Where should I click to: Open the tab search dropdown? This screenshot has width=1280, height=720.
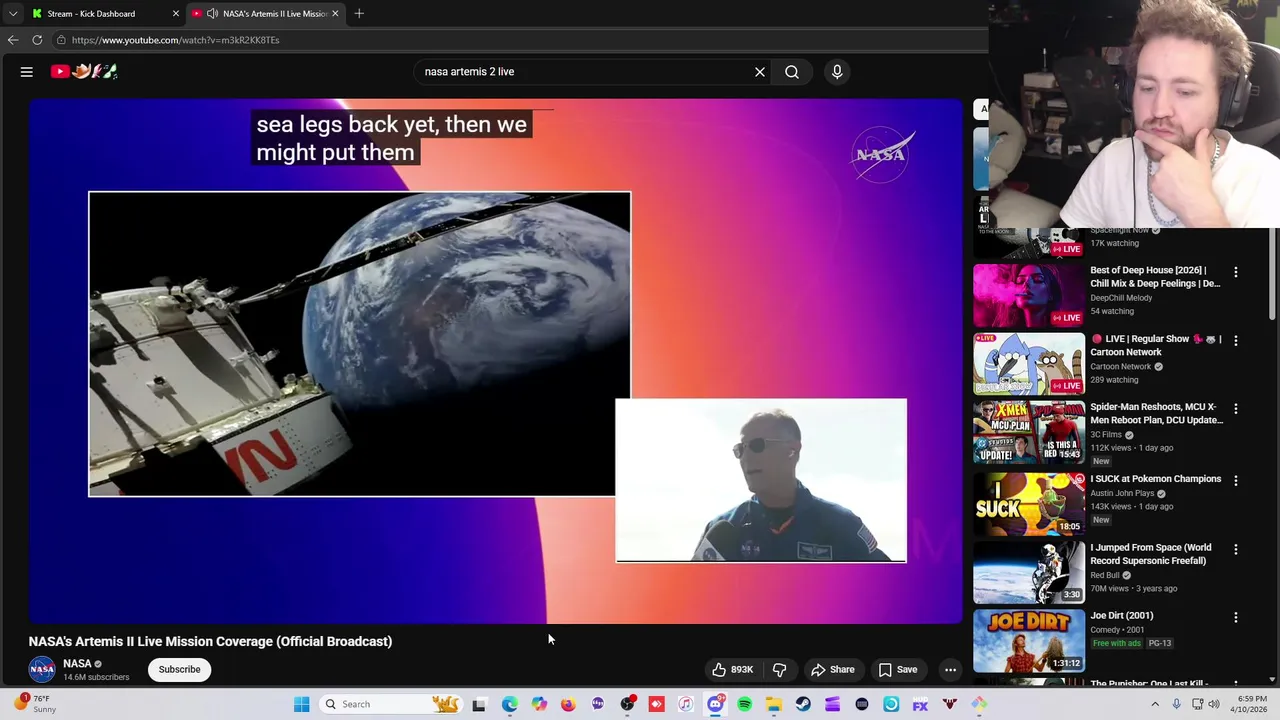click(x=13, y=14)
